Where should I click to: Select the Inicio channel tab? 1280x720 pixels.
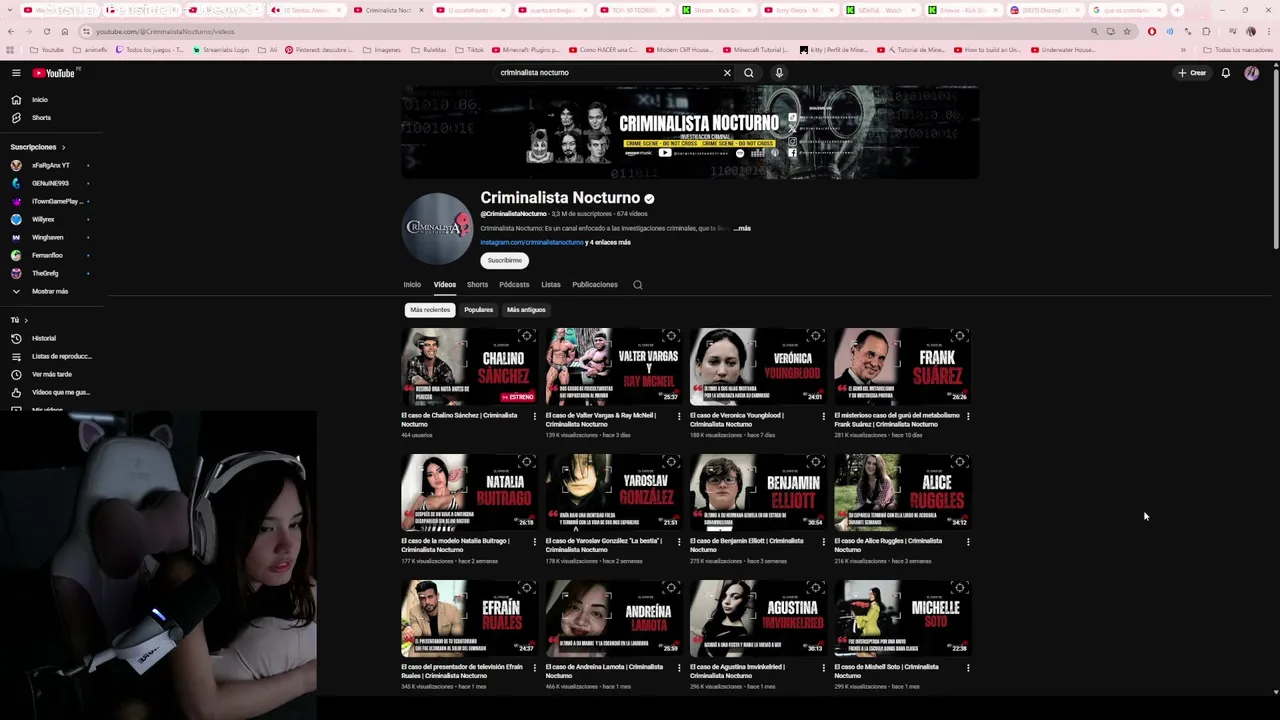tap(412, 285)
